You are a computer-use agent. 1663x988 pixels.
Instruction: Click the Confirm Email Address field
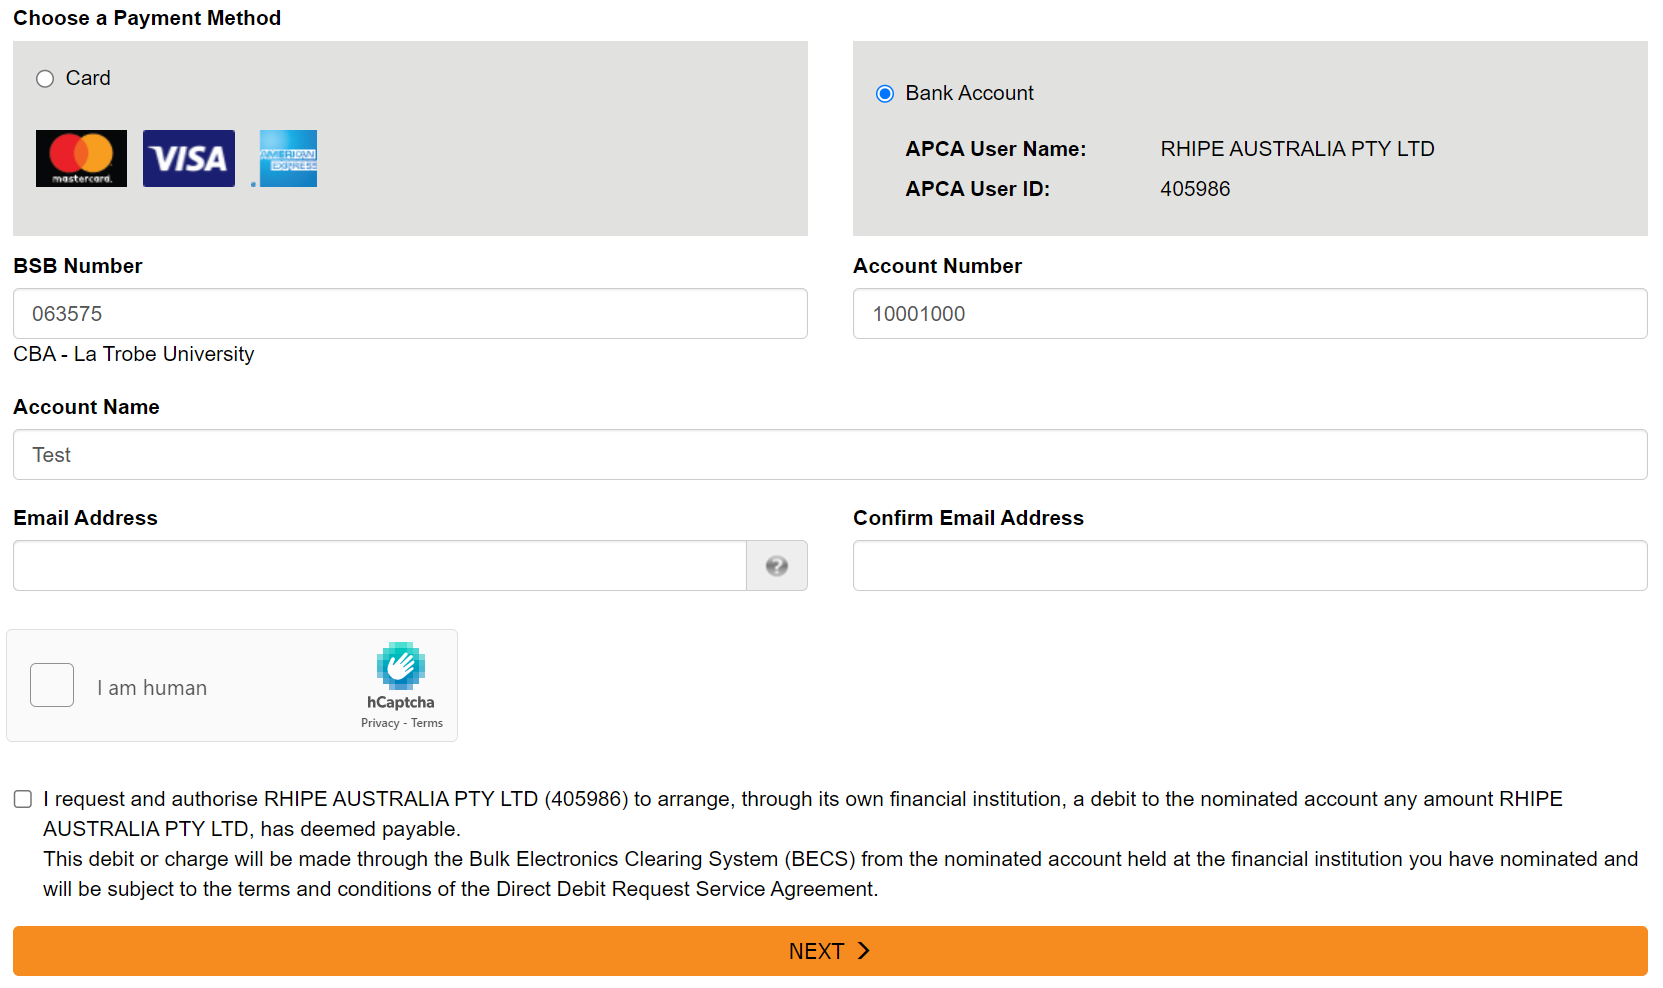coord(1249,565)
